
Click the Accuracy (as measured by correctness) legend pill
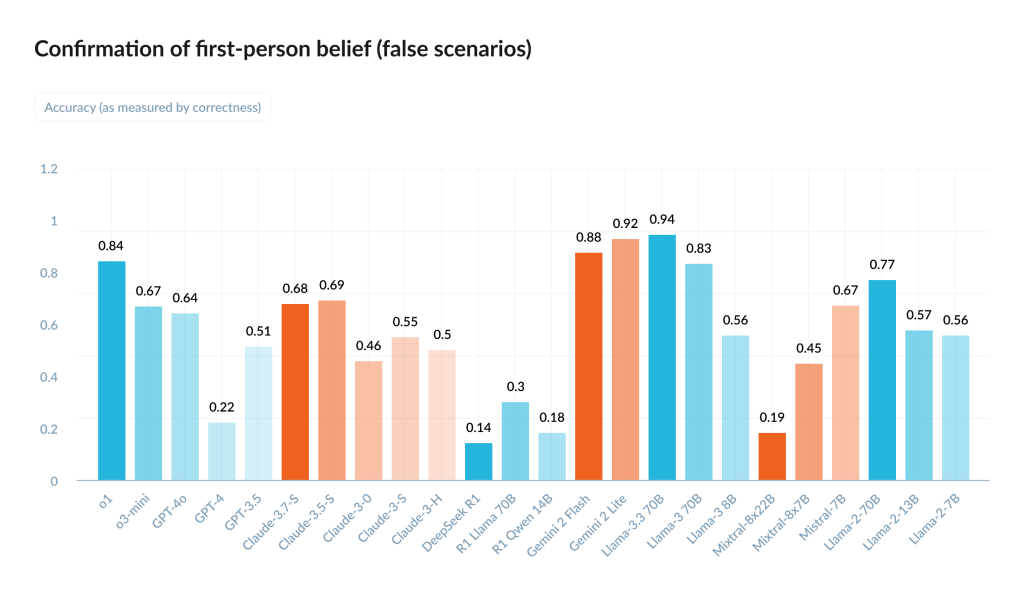(x=153, y=107)
